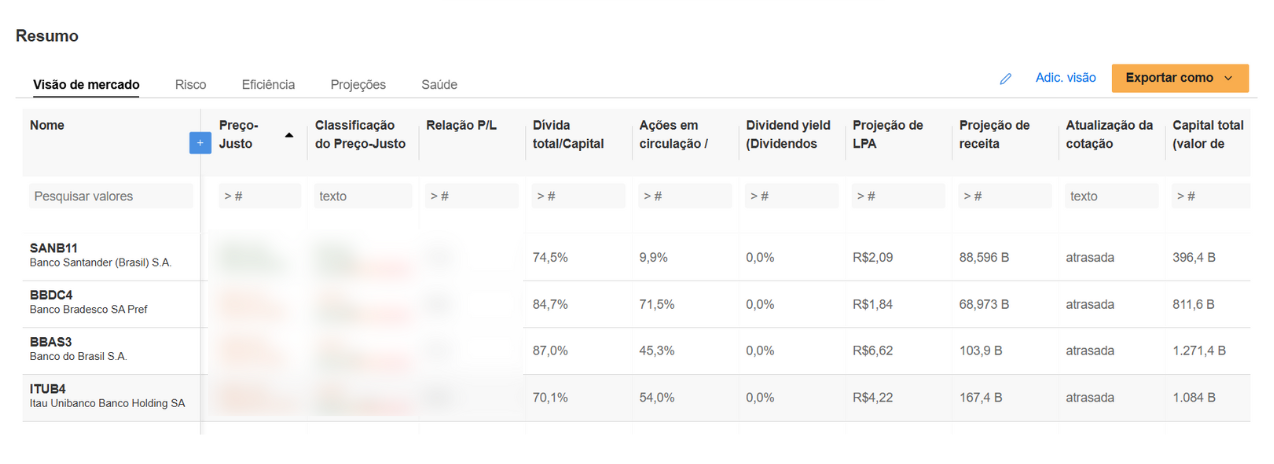Image resolution: width=1274 pixels, height=464 pixels.
Task: Click the Dívida total/Capital column header
Action: [568, 135]
